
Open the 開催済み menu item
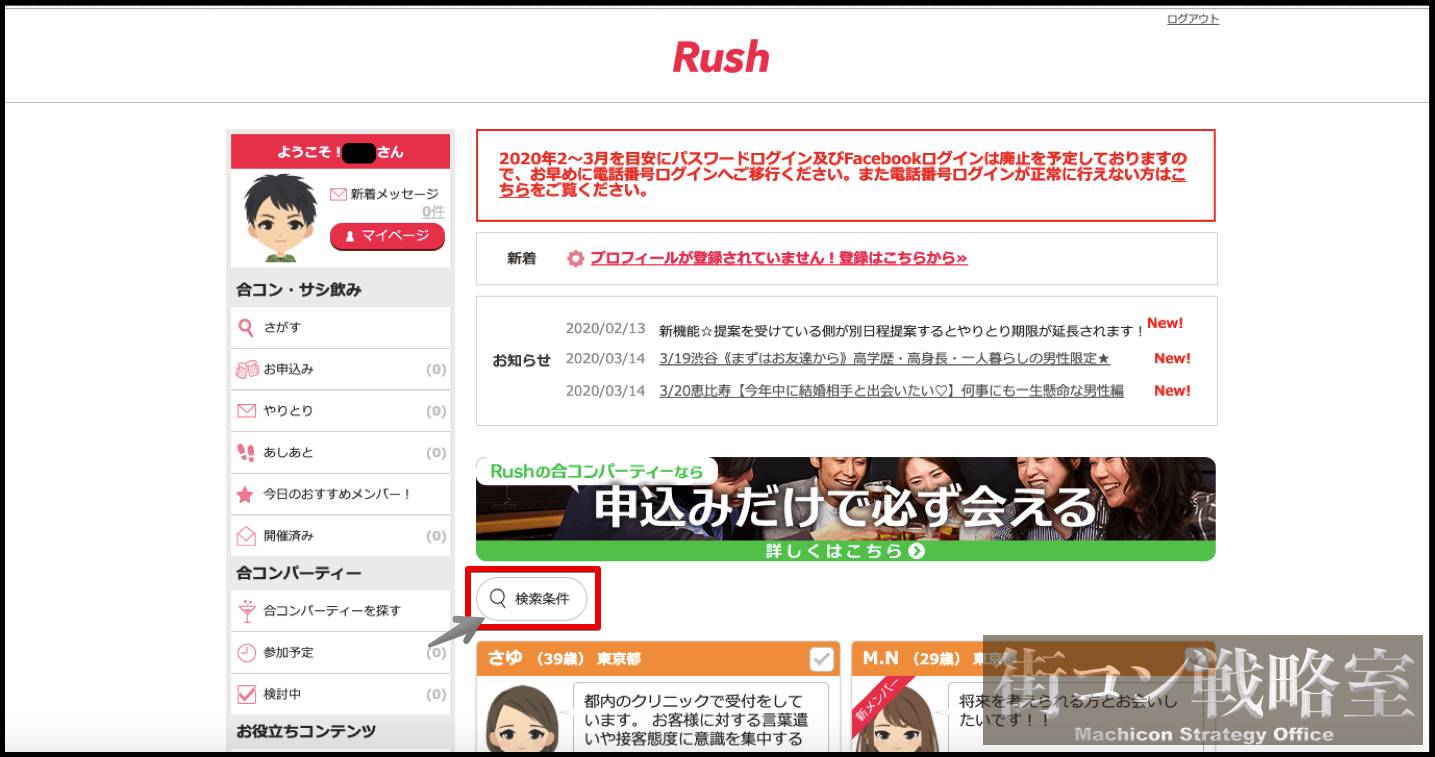point(340,536)
